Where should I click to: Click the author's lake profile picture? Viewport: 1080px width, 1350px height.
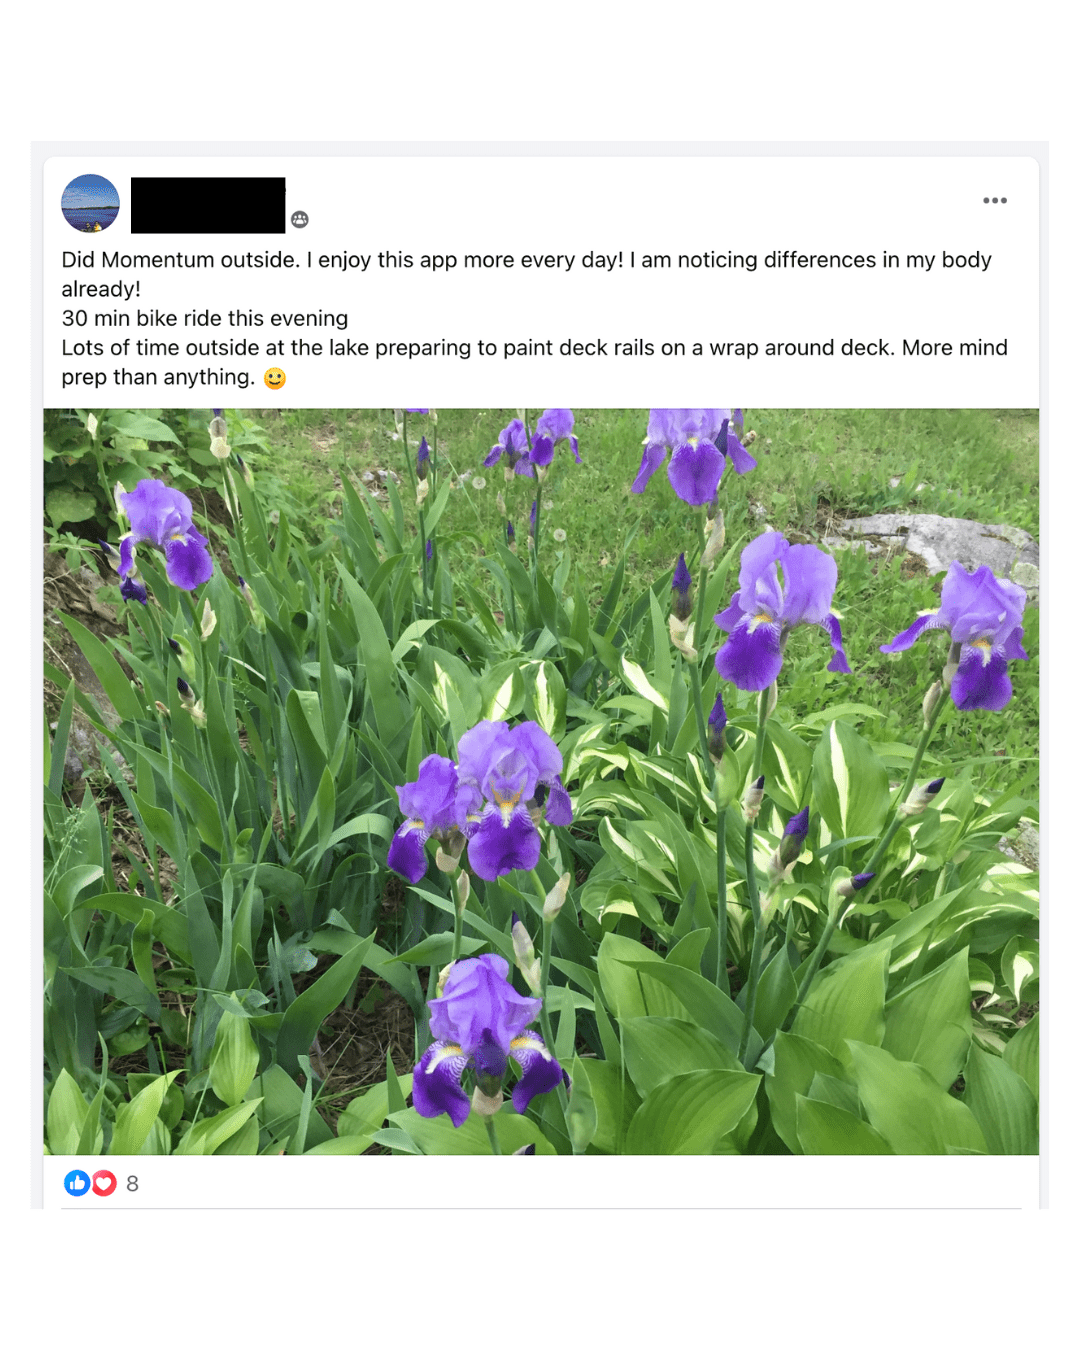[90, 204]
